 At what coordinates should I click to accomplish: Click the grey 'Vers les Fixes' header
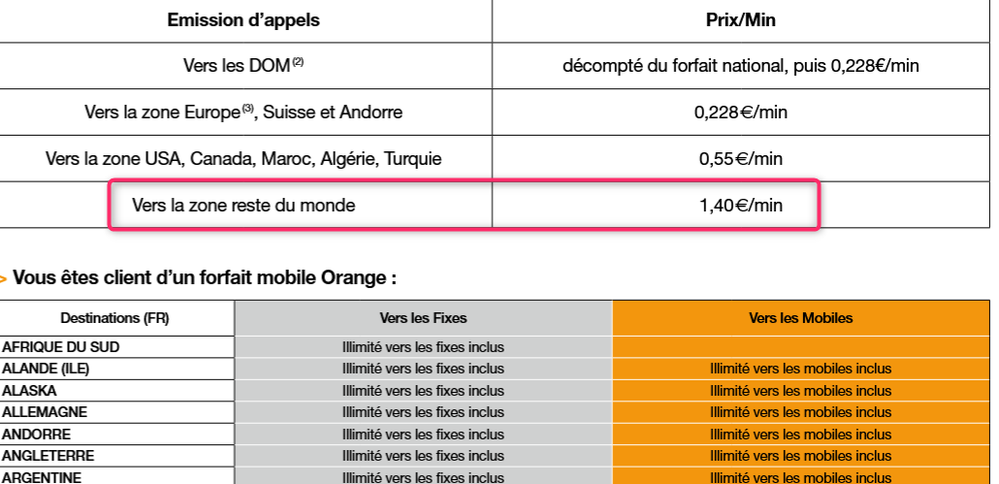[x=423, y=318]
